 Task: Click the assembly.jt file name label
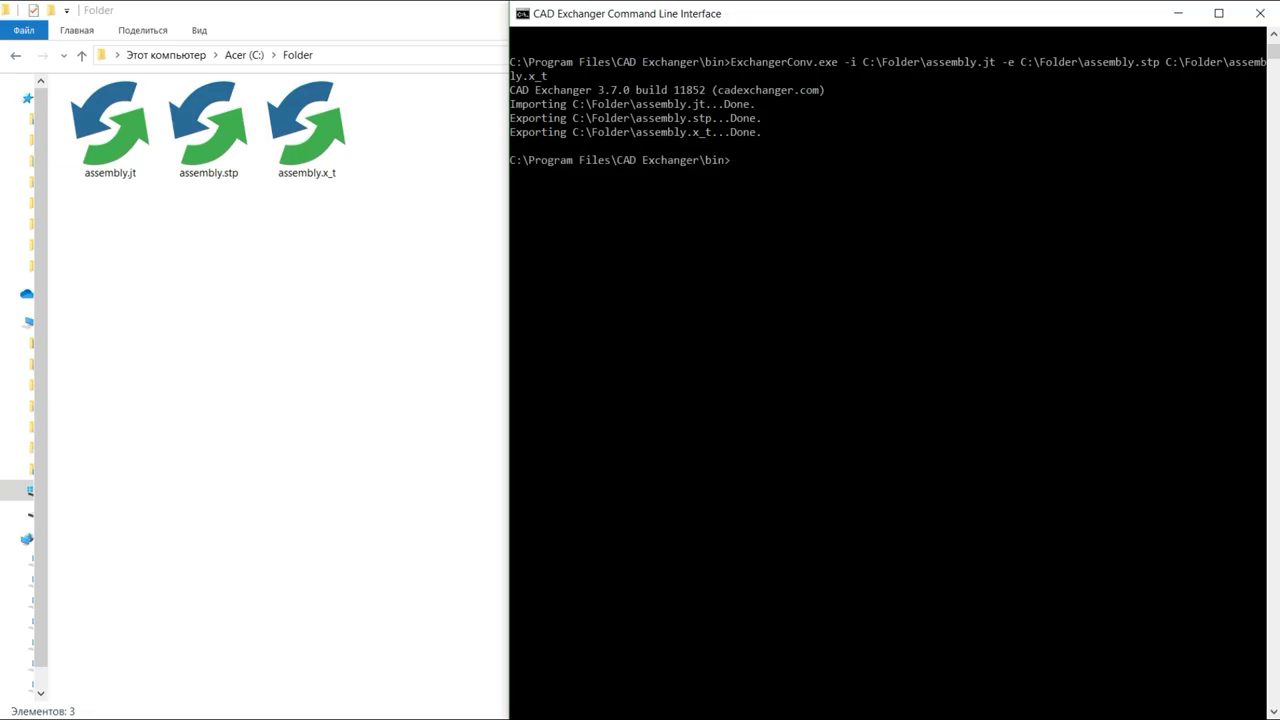pyautogui.click(x=110, y=173)
